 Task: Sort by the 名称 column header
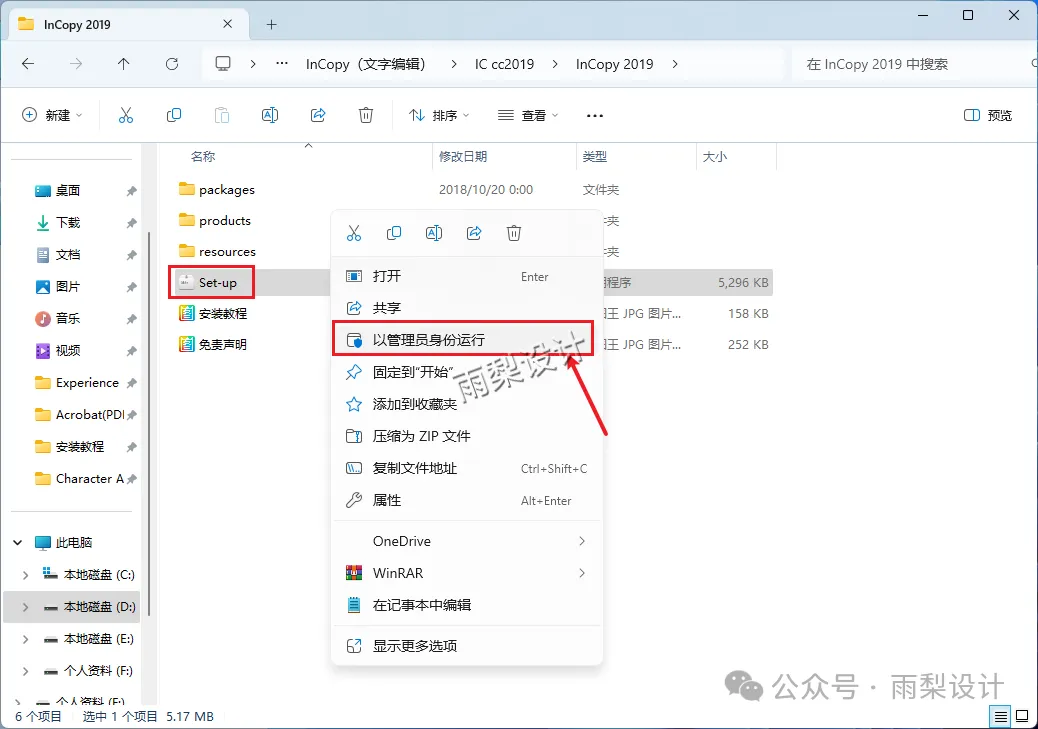(203, 156)
